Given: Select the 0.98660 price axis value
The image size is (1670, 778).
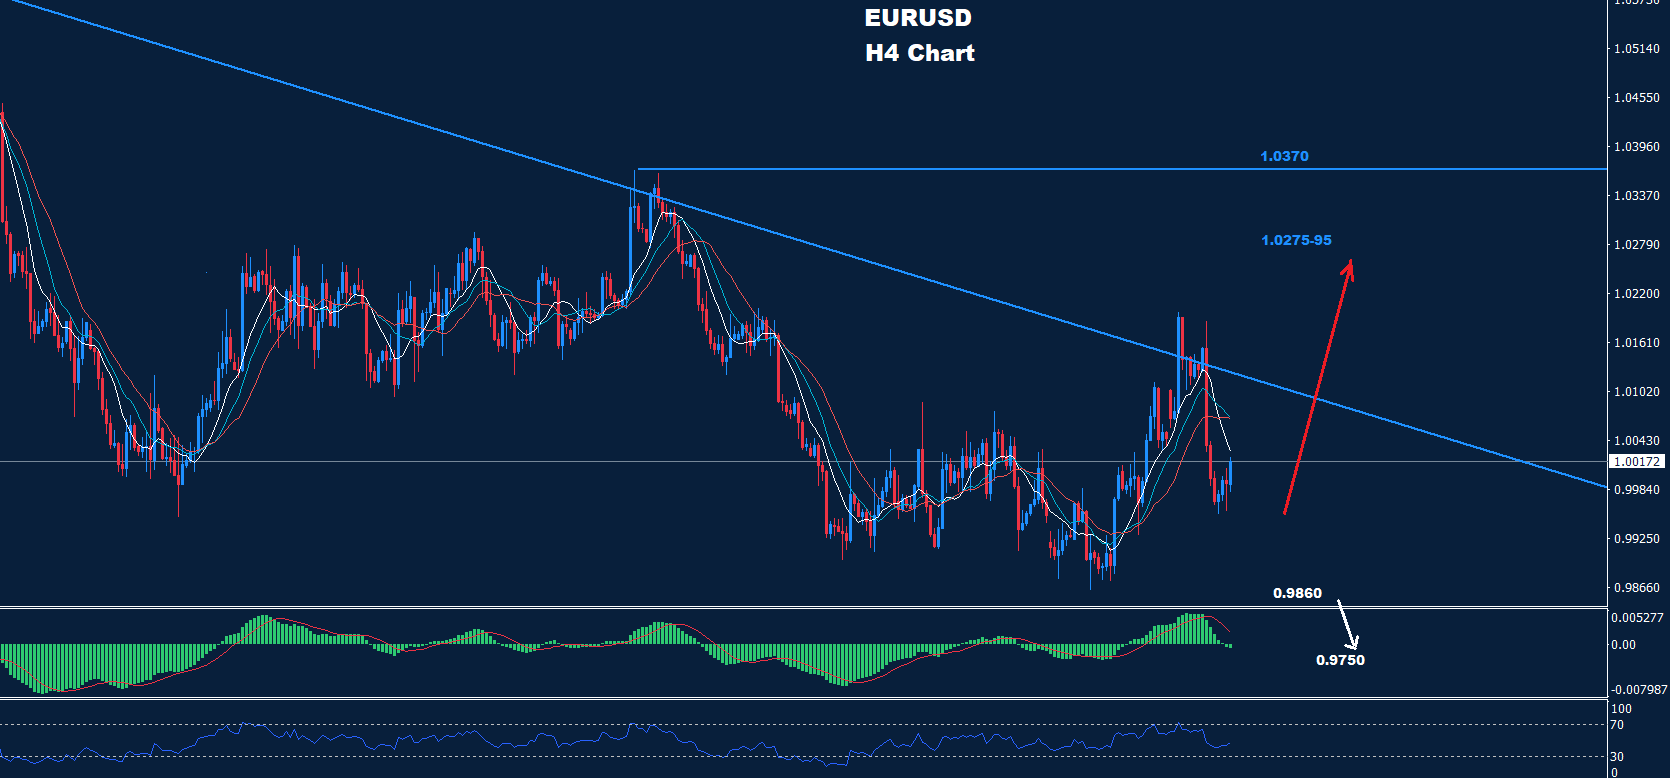Looking at the screenshot, I should tap(1636, 588).
